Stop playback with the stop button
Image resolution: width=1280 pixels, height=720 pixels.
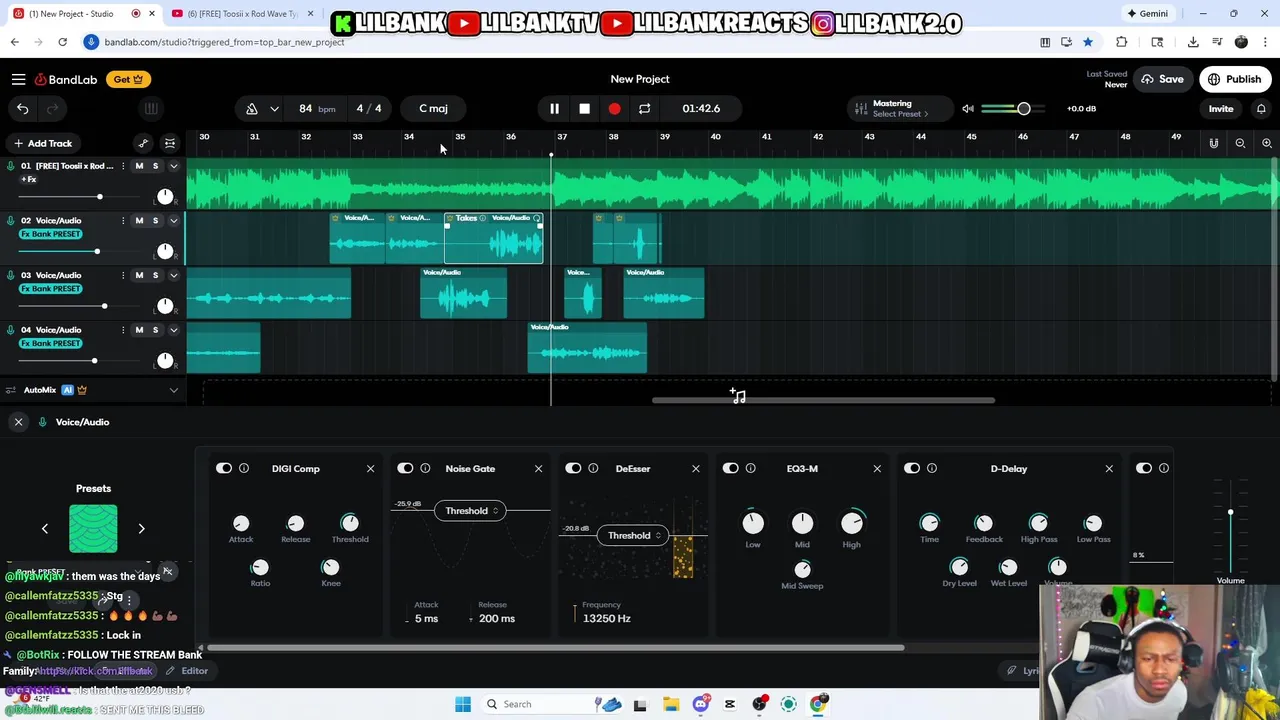pos(584,108)
